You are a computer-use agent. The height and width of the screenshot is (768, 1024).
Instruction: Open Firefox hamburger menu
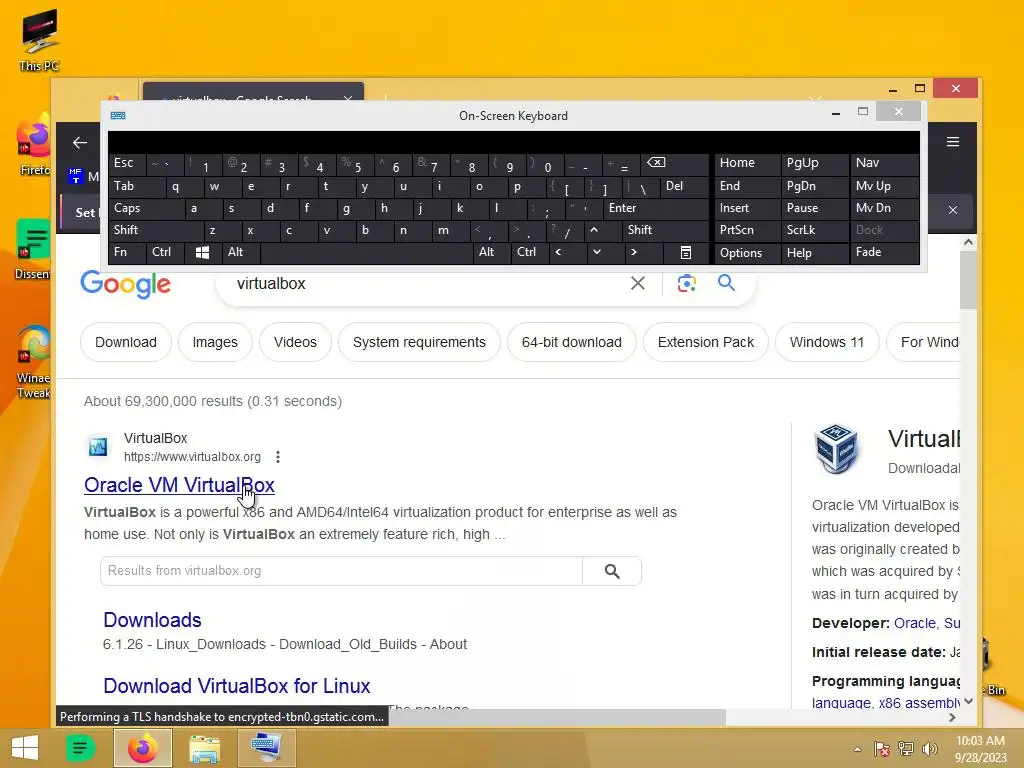(x=953, y=142)
